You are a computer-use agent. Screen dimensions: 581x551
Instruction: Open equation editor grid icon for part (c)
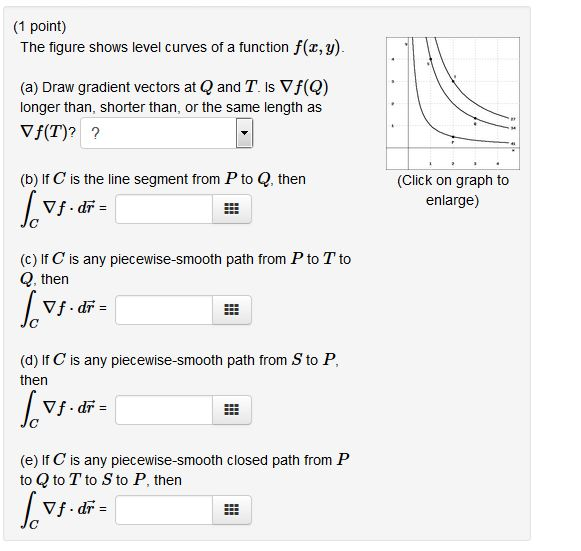232,310
